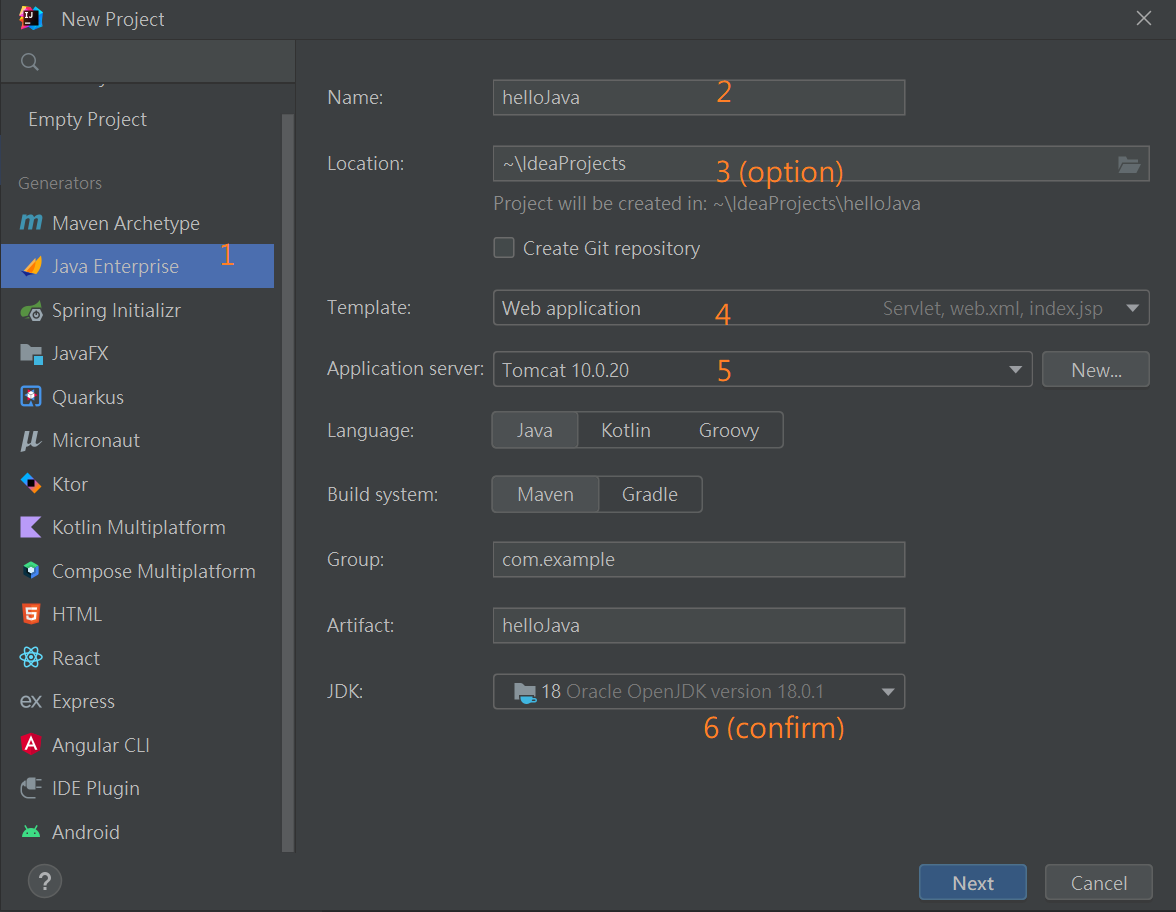Enable Create Git repository checkbox
The width and height of the screenshot is (1176, 912).
(x=504, y=248)
